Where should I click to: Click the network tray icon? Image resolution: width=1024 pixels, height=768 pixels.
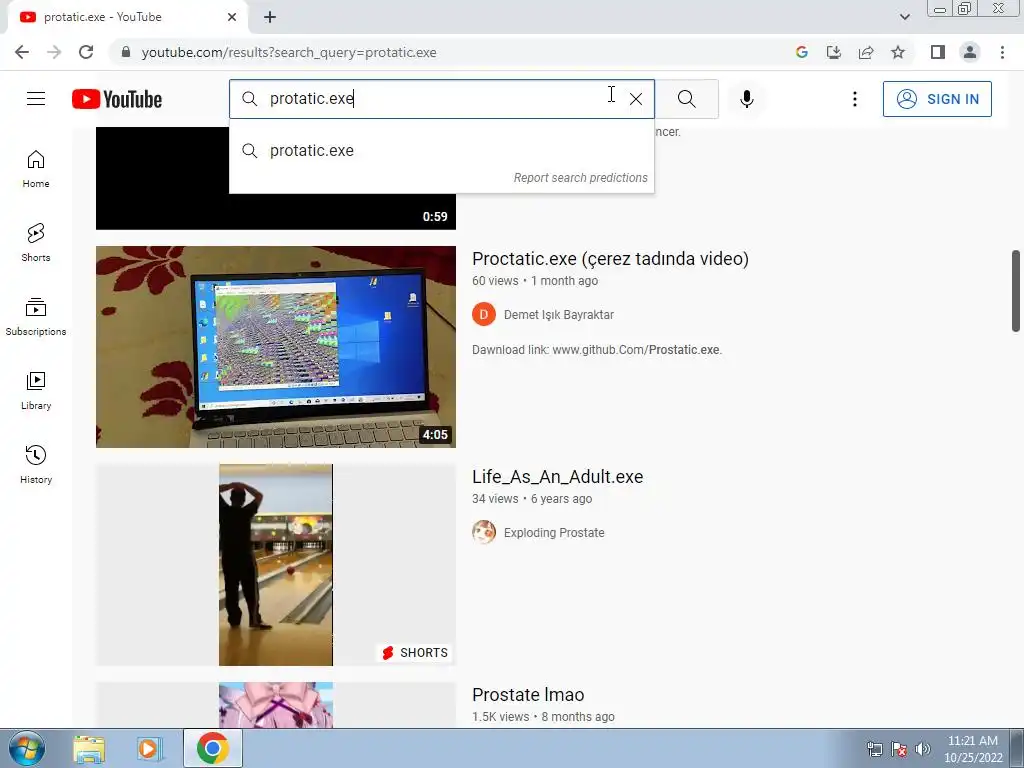pyautogui.click(x=874, y=749)
